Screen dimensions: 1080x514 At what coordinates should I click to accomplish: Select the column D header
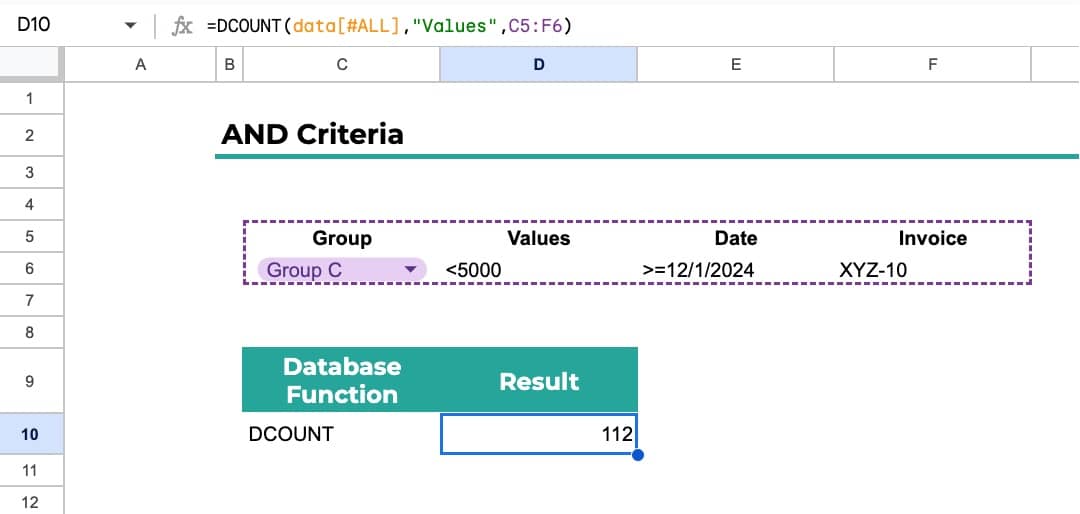pyautogui.click(x=538, y=65)
